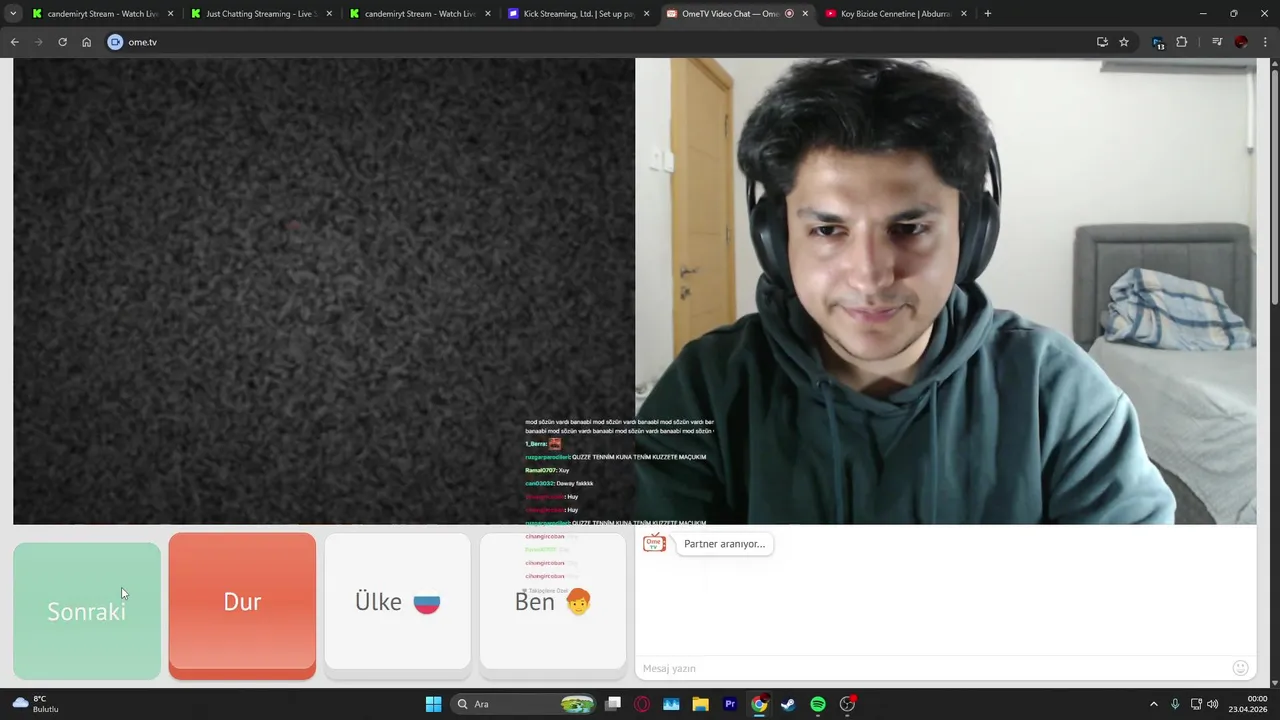Reload the ome.tv page
Image resolution: width=1280 pixels, height=720 pixels.
pos(62,42)
